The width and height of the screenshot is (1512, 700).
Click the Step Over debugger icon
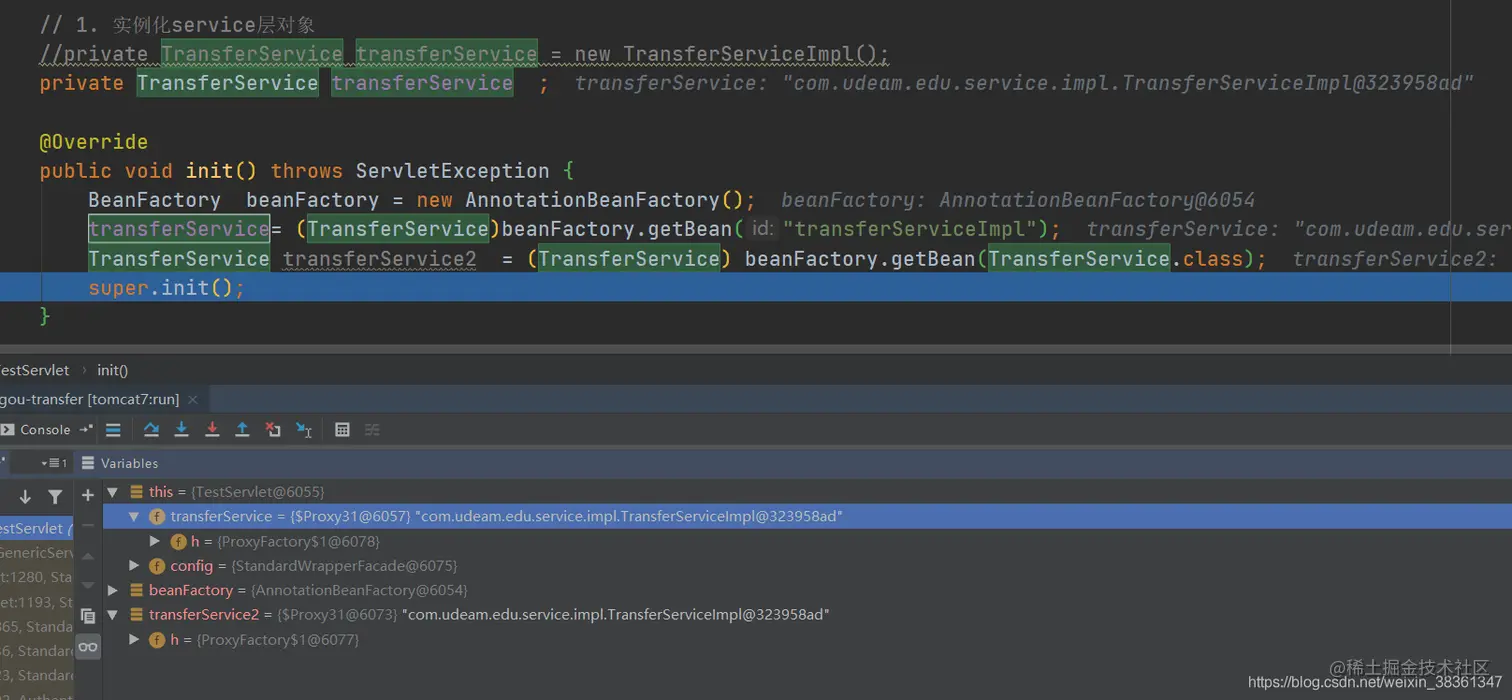[151, 429]
